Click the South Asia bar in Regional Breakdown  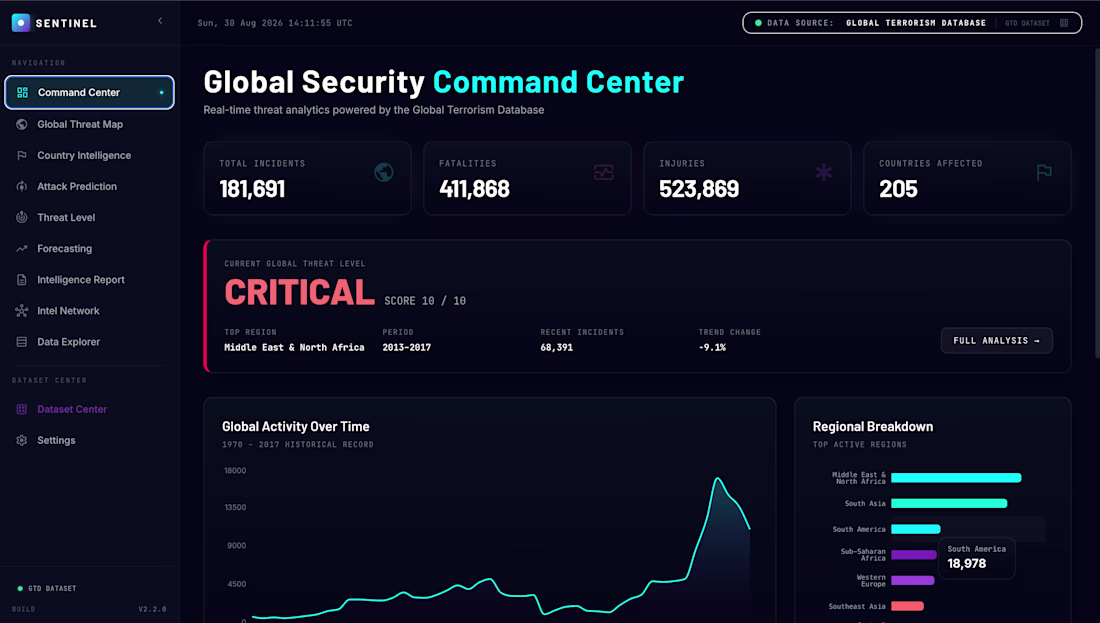949,504
